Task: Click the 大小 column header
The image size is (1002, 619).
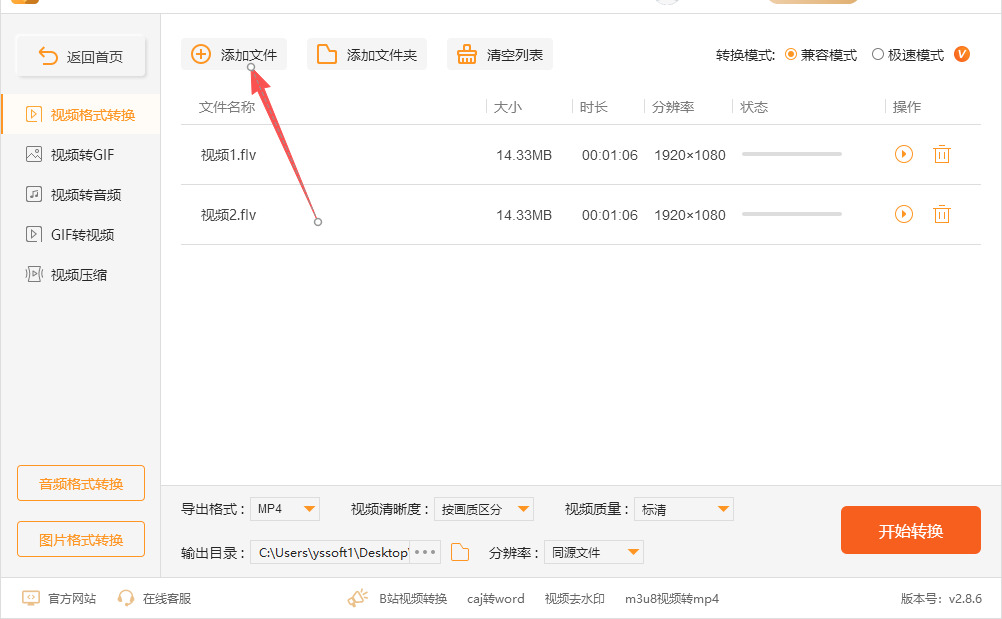Action: point(507,107)
